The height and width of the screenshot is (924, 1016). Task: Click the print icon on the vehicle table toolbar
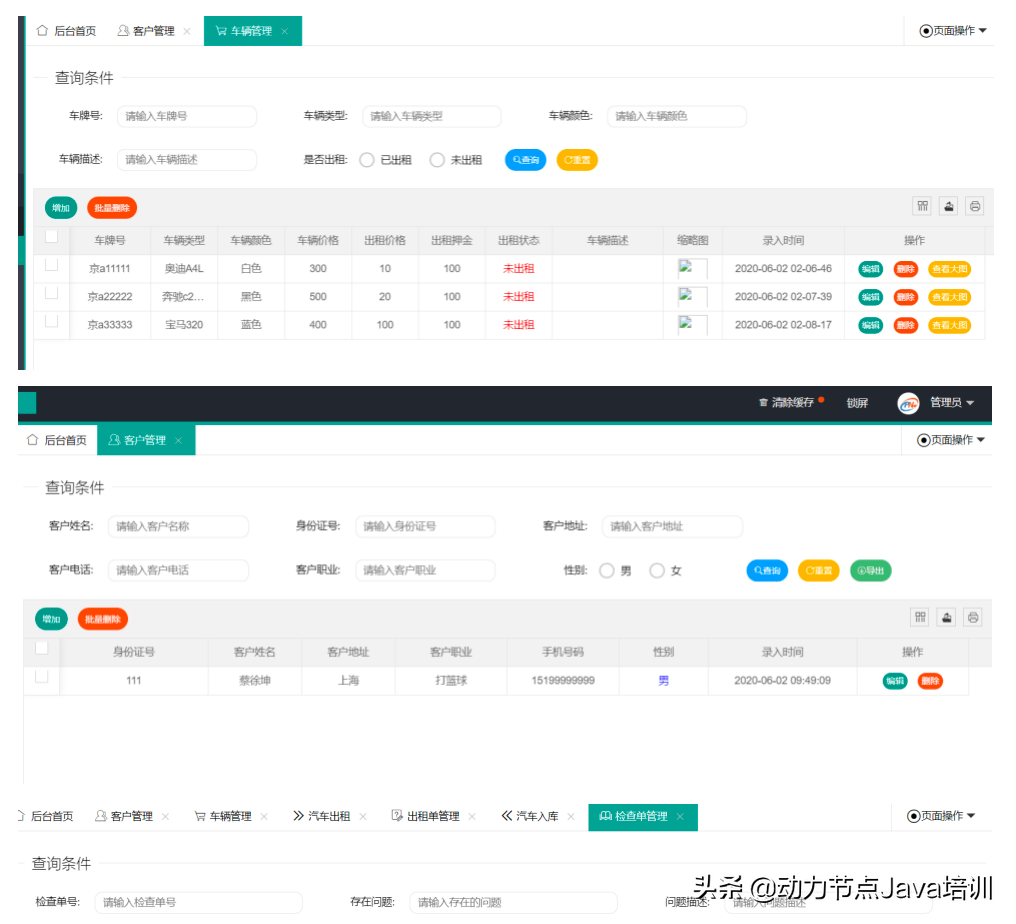point(974,206)
